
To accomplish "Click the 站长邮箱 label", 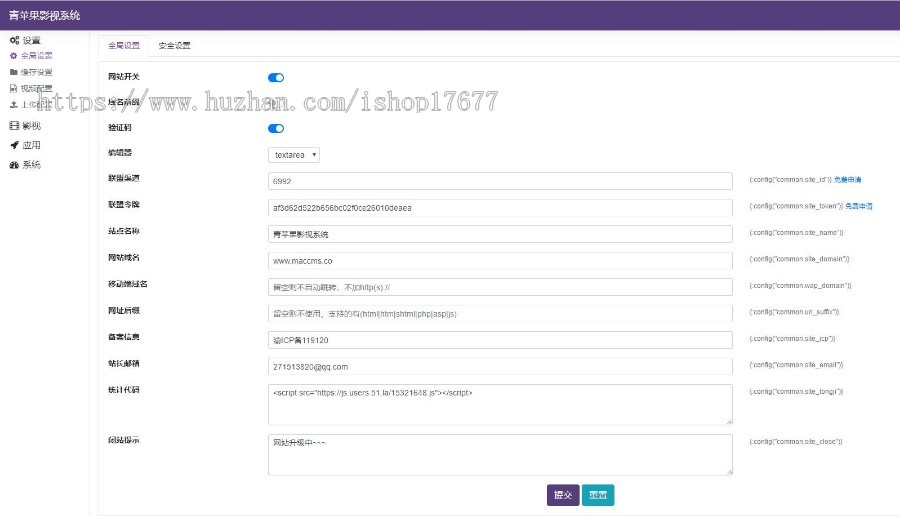I will pos(124,363).
